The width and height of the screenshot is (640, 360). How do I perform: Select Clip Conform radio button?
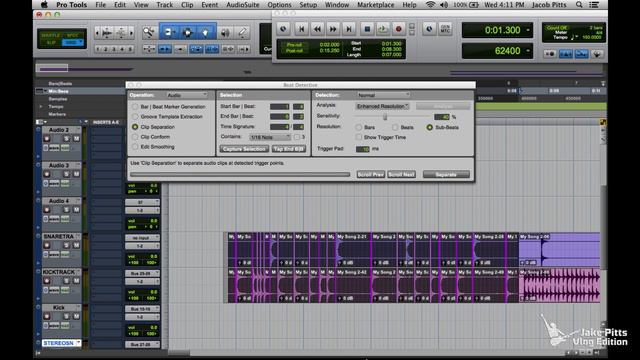tap(135, 137)
